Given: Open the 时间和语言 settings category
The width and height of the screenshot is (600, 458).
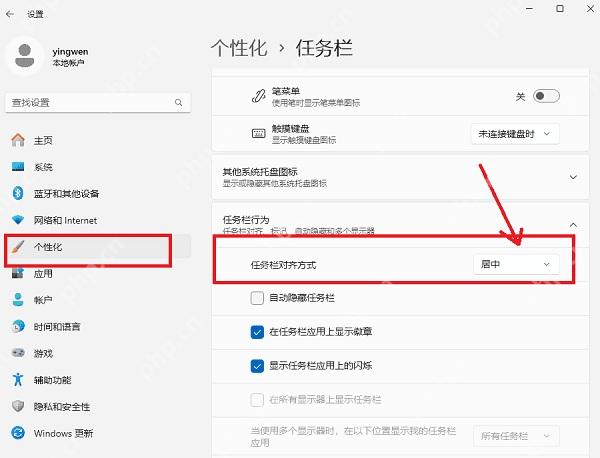Looking at the screenshot, I should 97,326.
